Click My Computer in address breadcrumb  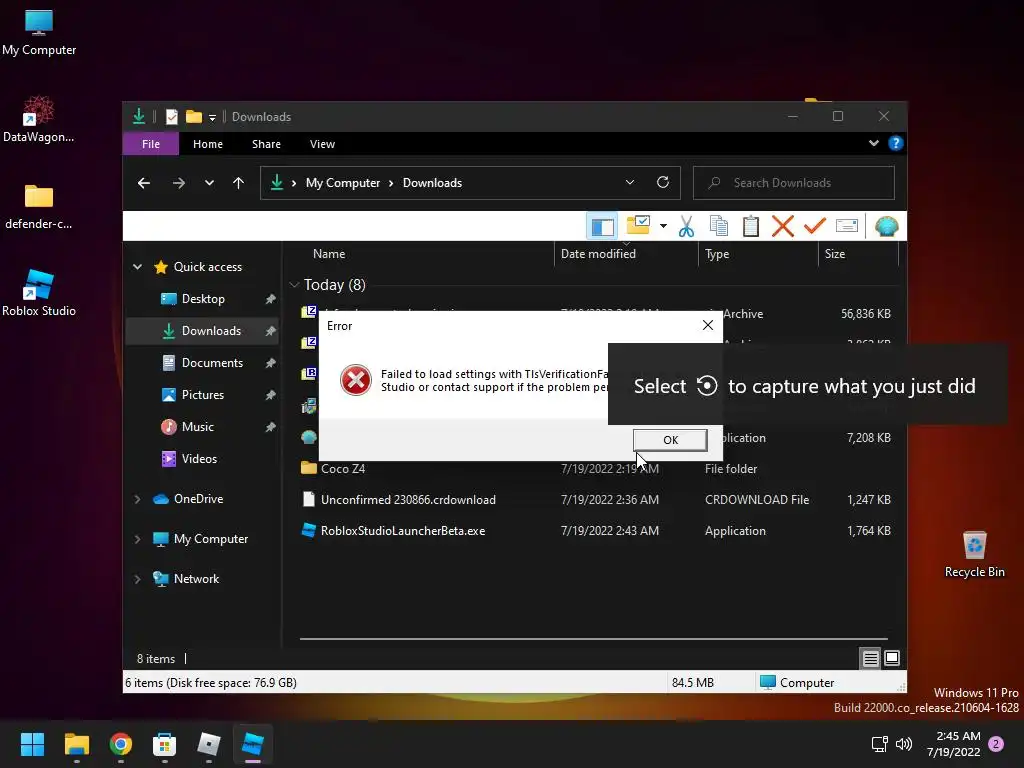(343, 183)
